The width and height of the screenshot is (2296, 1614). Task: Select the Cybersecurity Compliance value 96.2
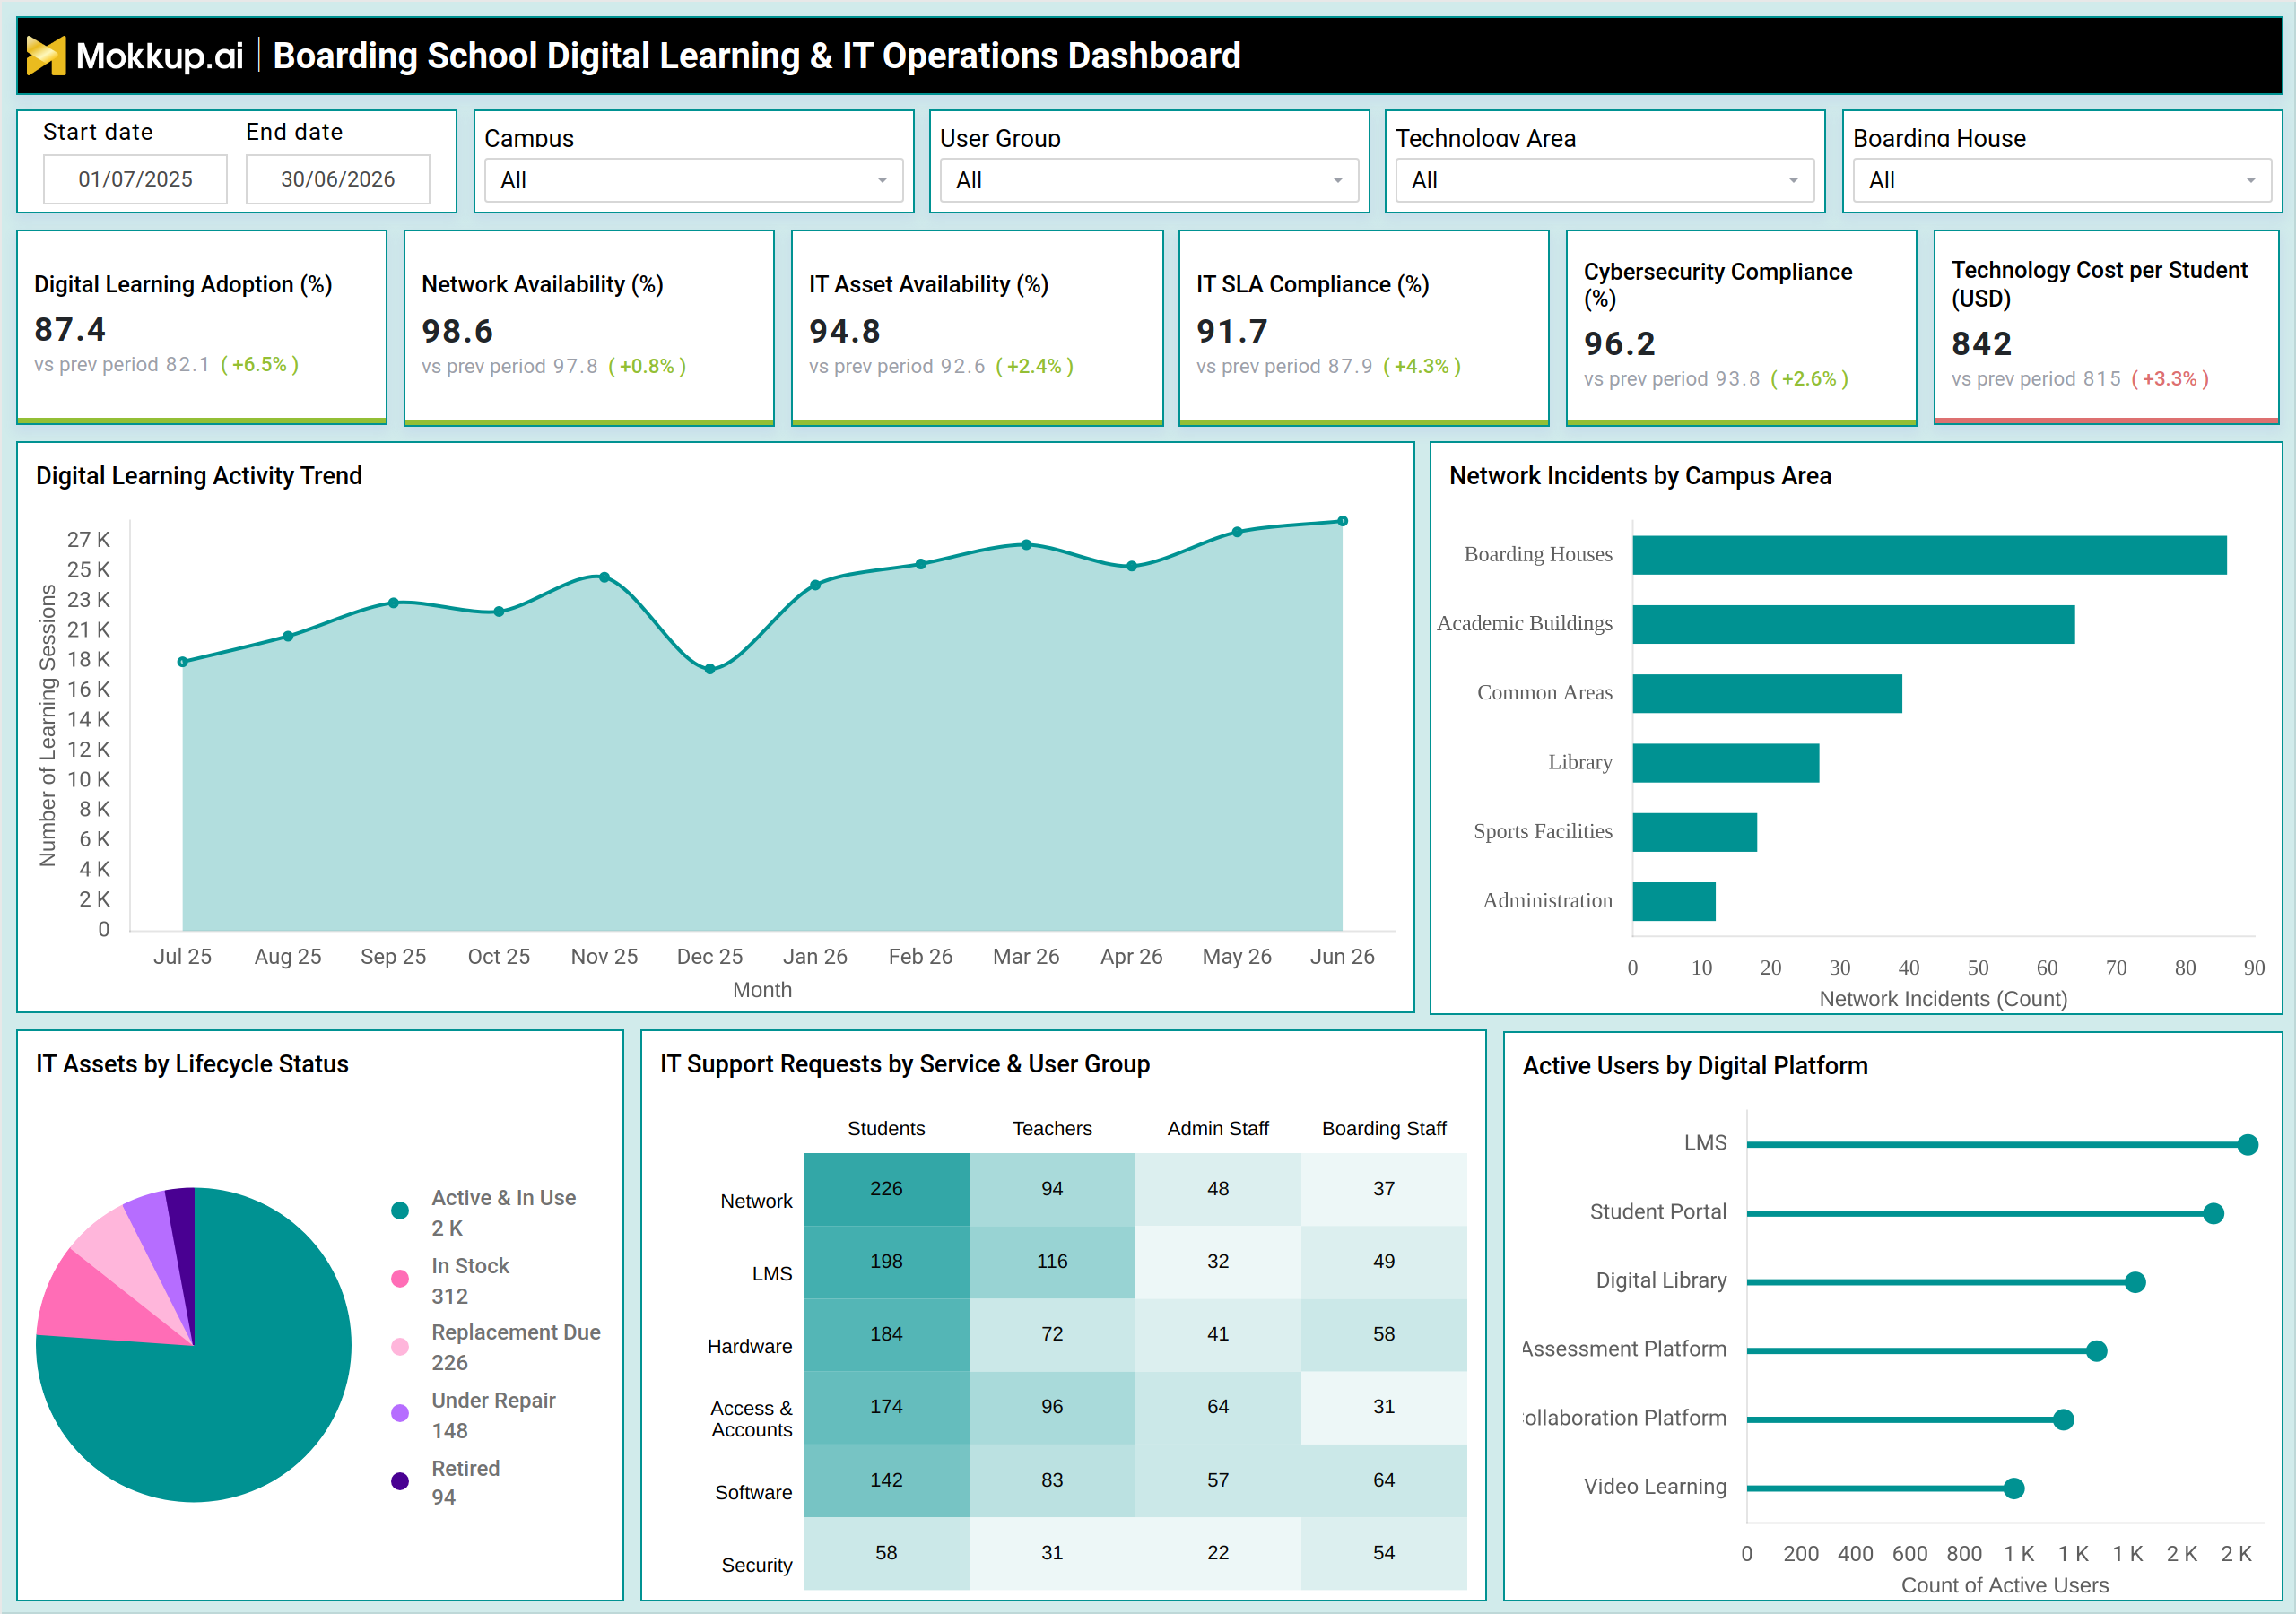coord(1620,344)
